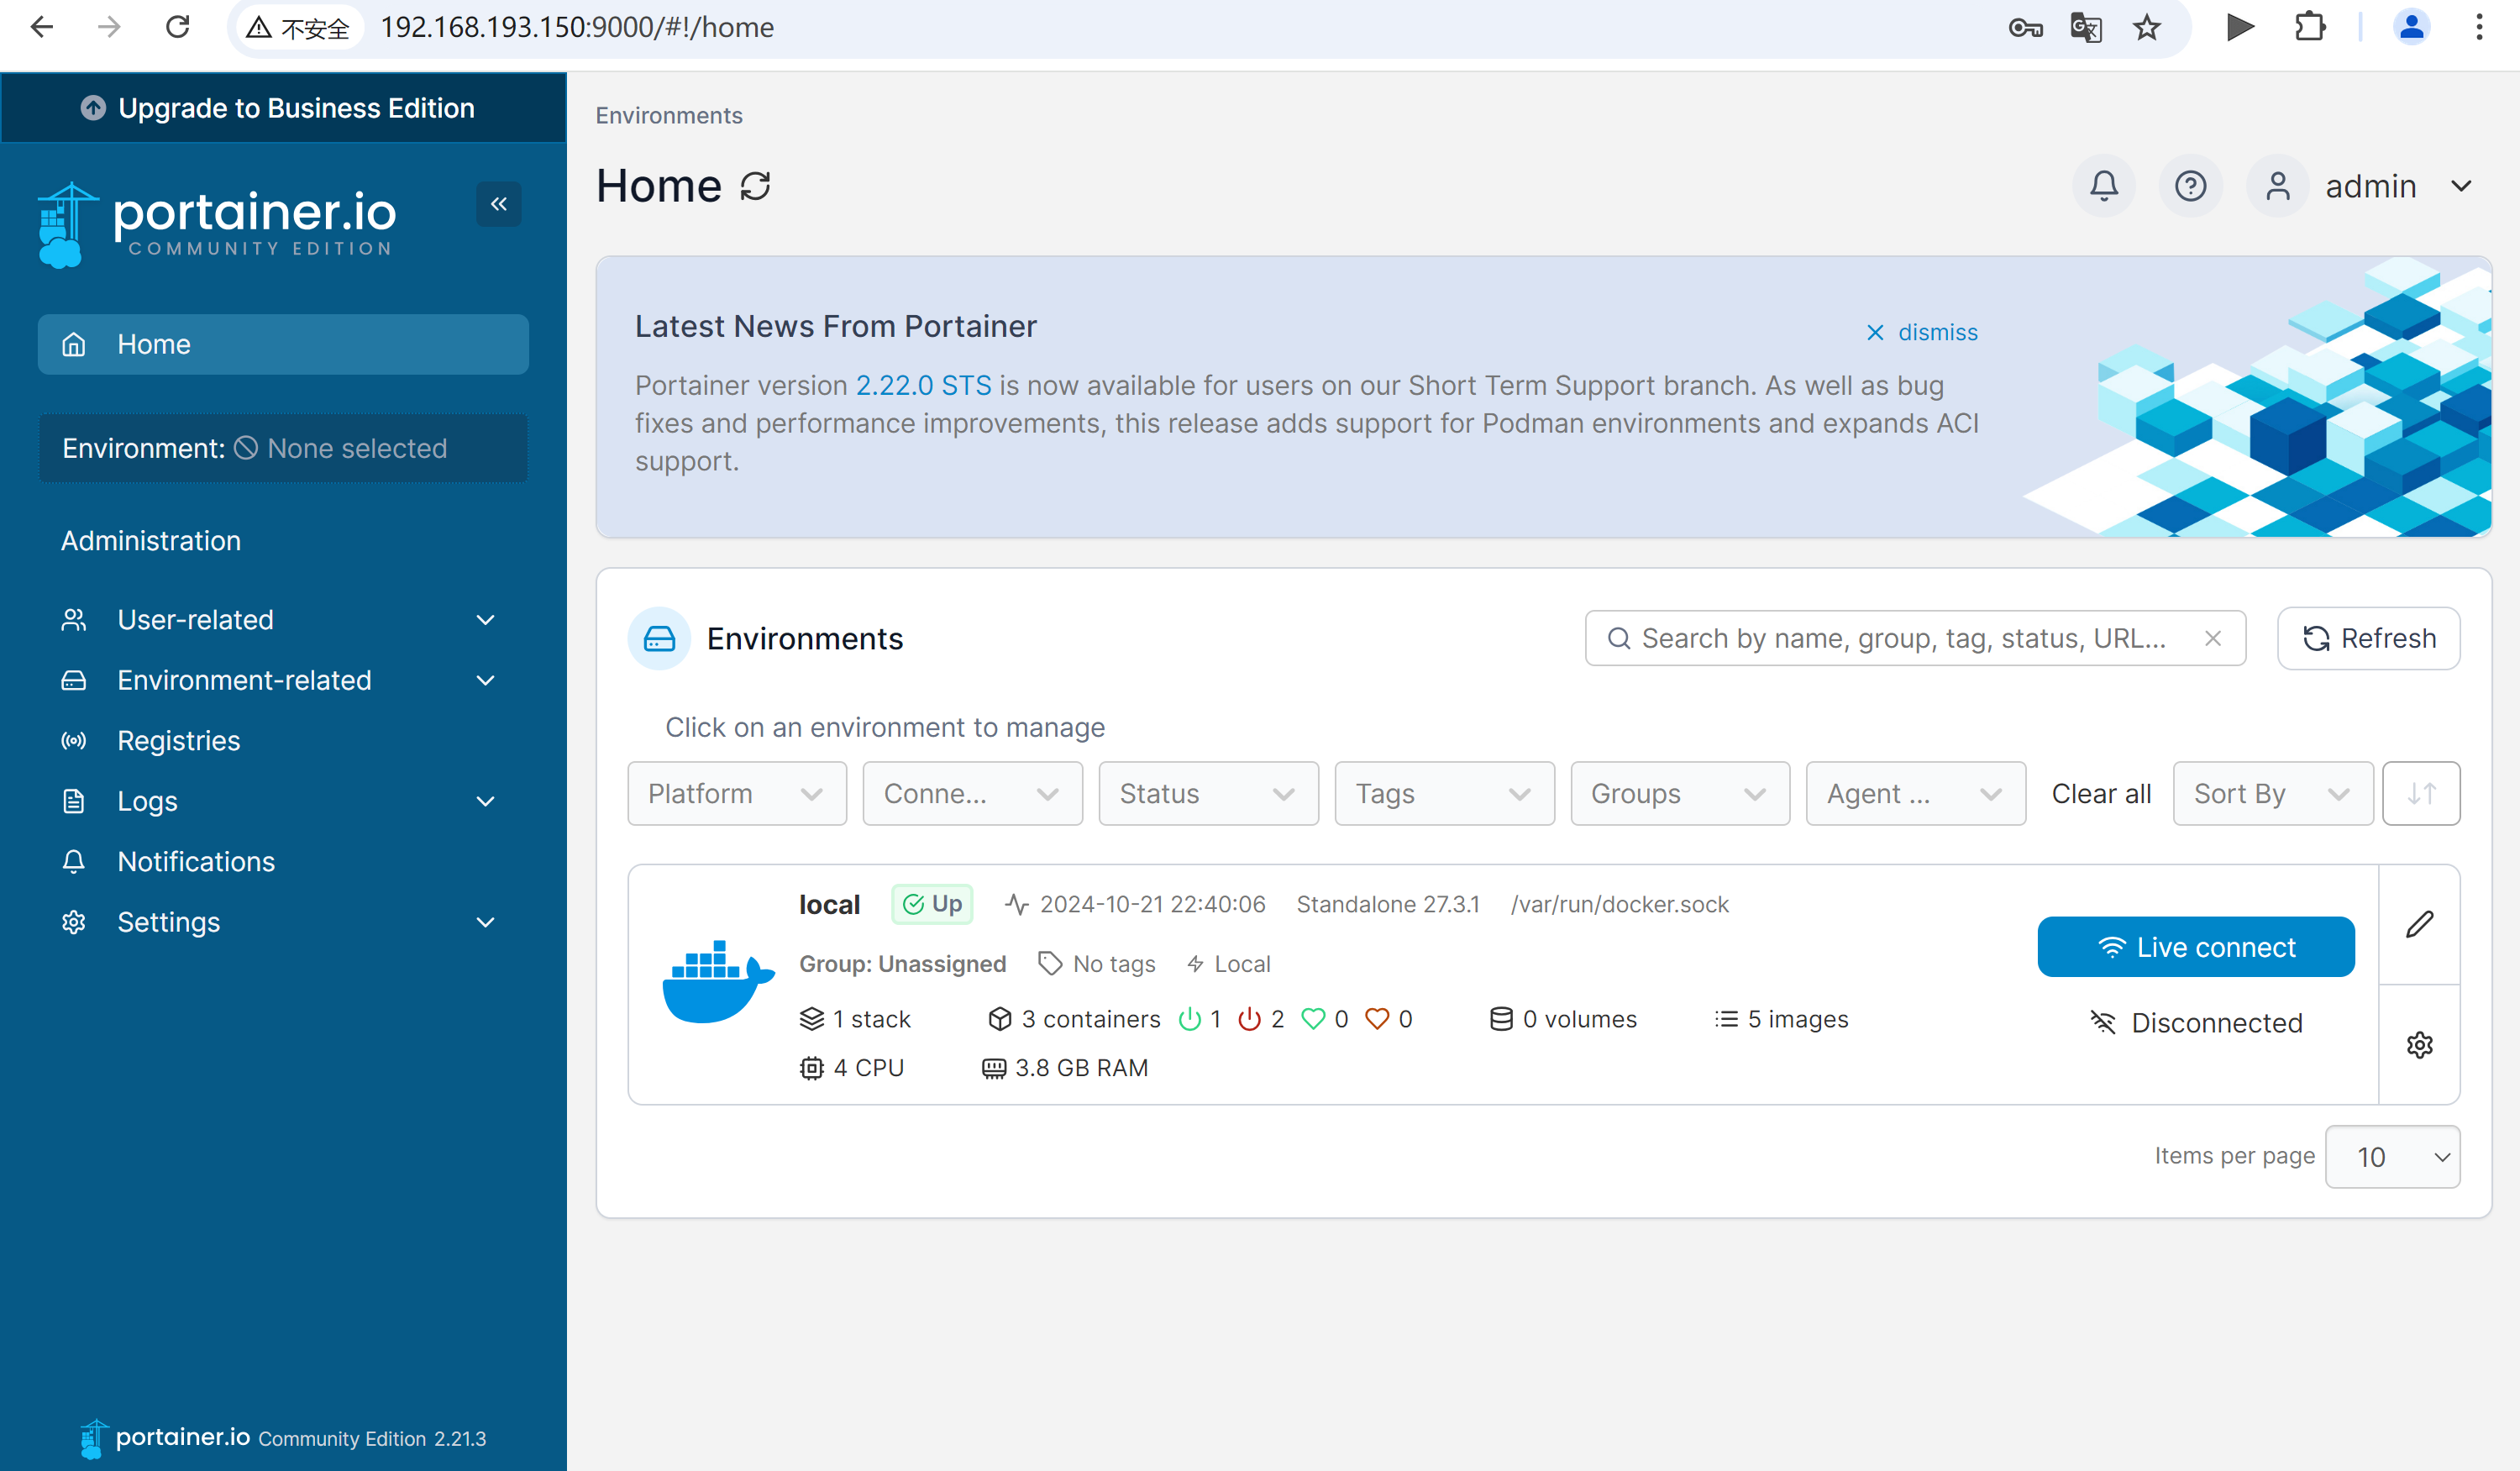The height and width of the screenshot is (1471, 2520).
Task: Open local environment settings gear icon
Action: 2419,1045
